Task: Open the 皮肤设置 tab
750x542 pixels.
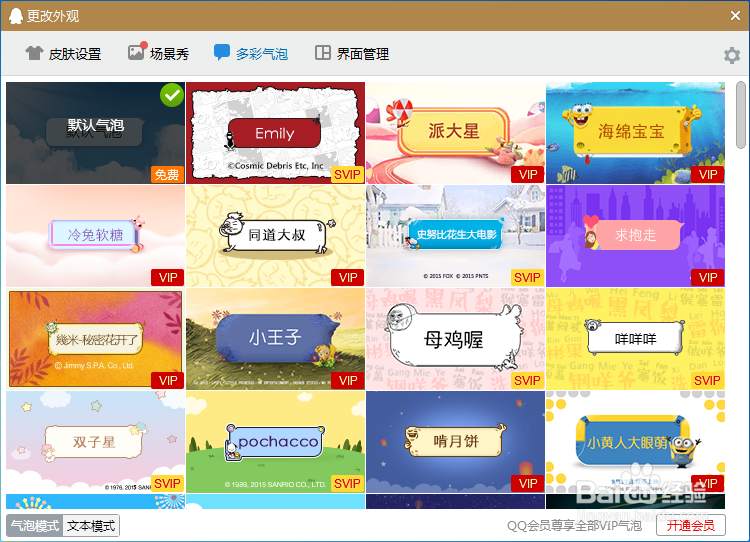Action: coord(63,54)
